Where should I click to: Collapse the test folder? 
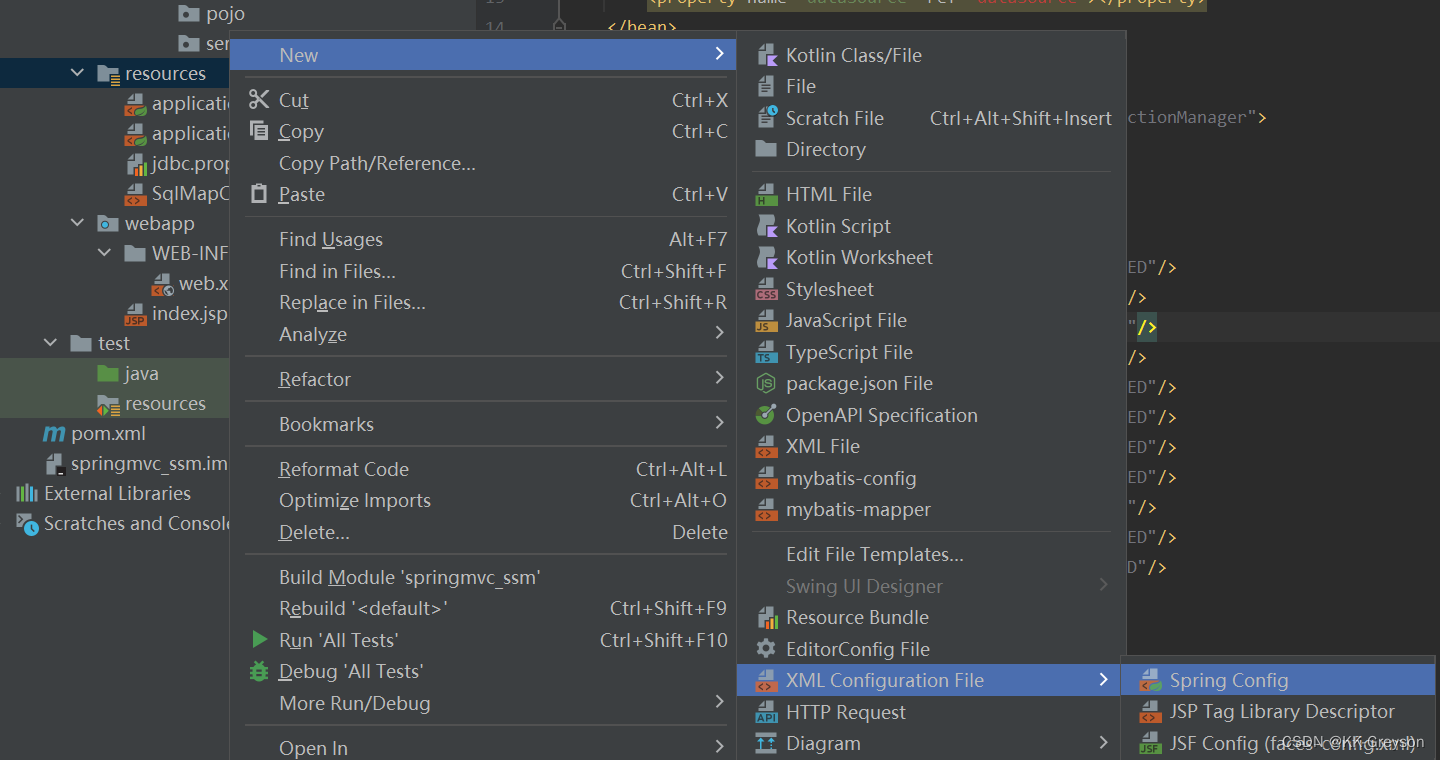51,343
